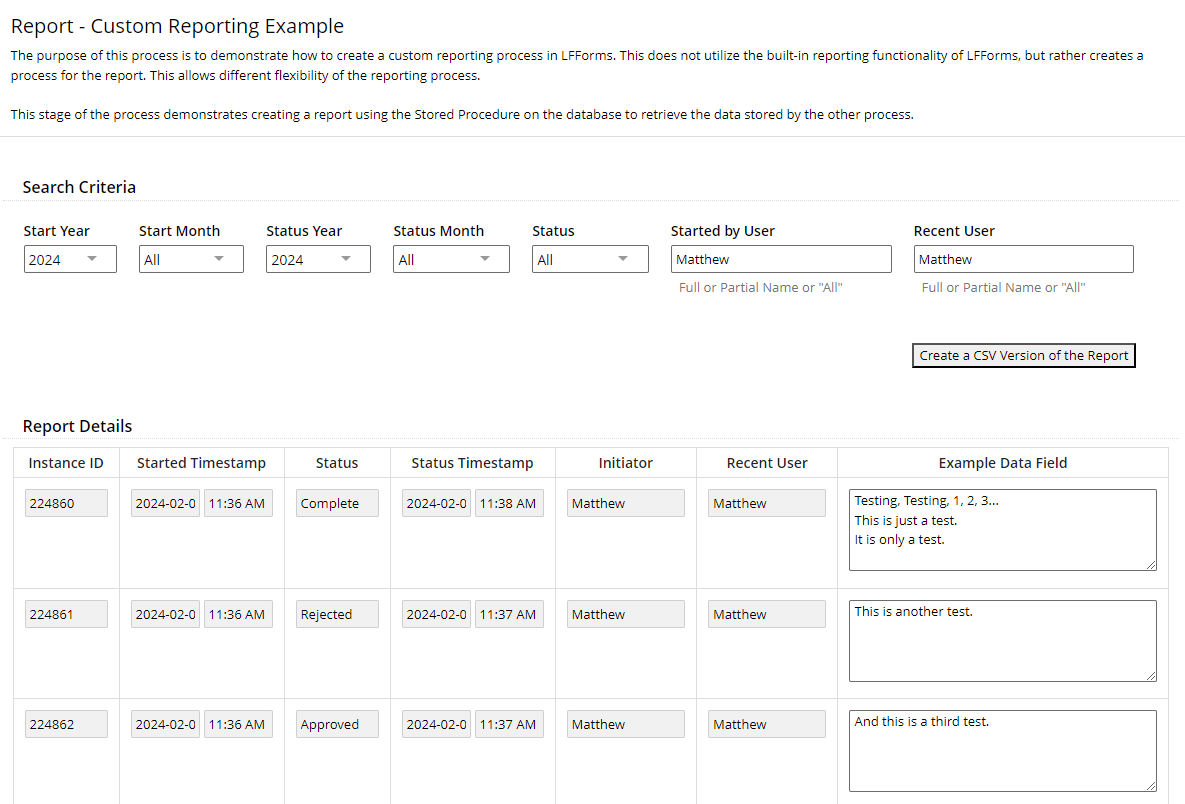Select the 'Rejected' status field
1185x804 pixels.
(x=337, y=613)
